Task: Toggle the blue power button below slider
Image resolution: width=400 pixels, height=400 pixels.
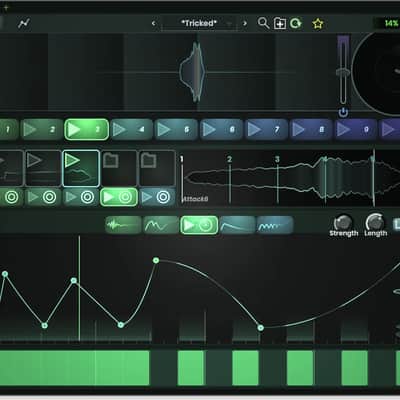Action: tap(343, 113)
